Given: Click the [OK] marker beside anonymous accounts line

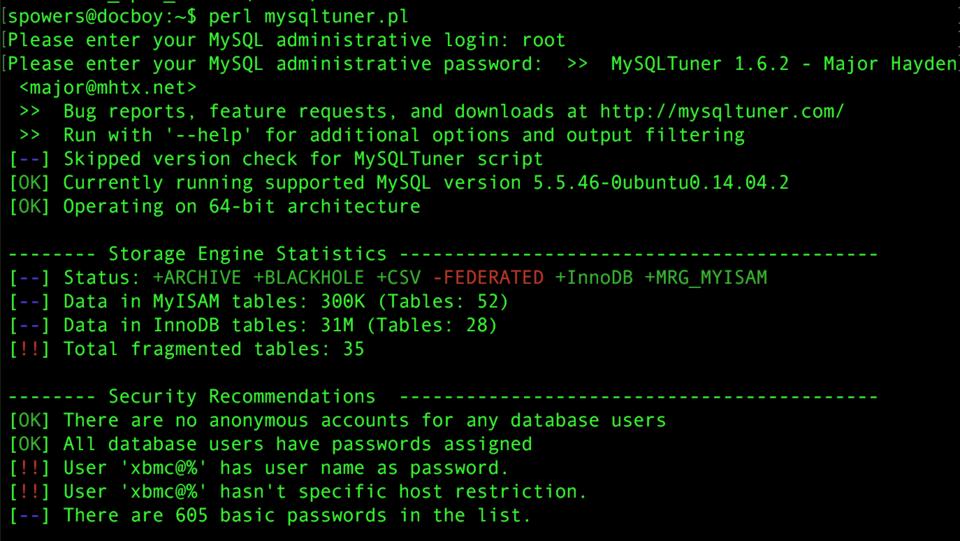Looking at the screenshot, I should 29,421.
